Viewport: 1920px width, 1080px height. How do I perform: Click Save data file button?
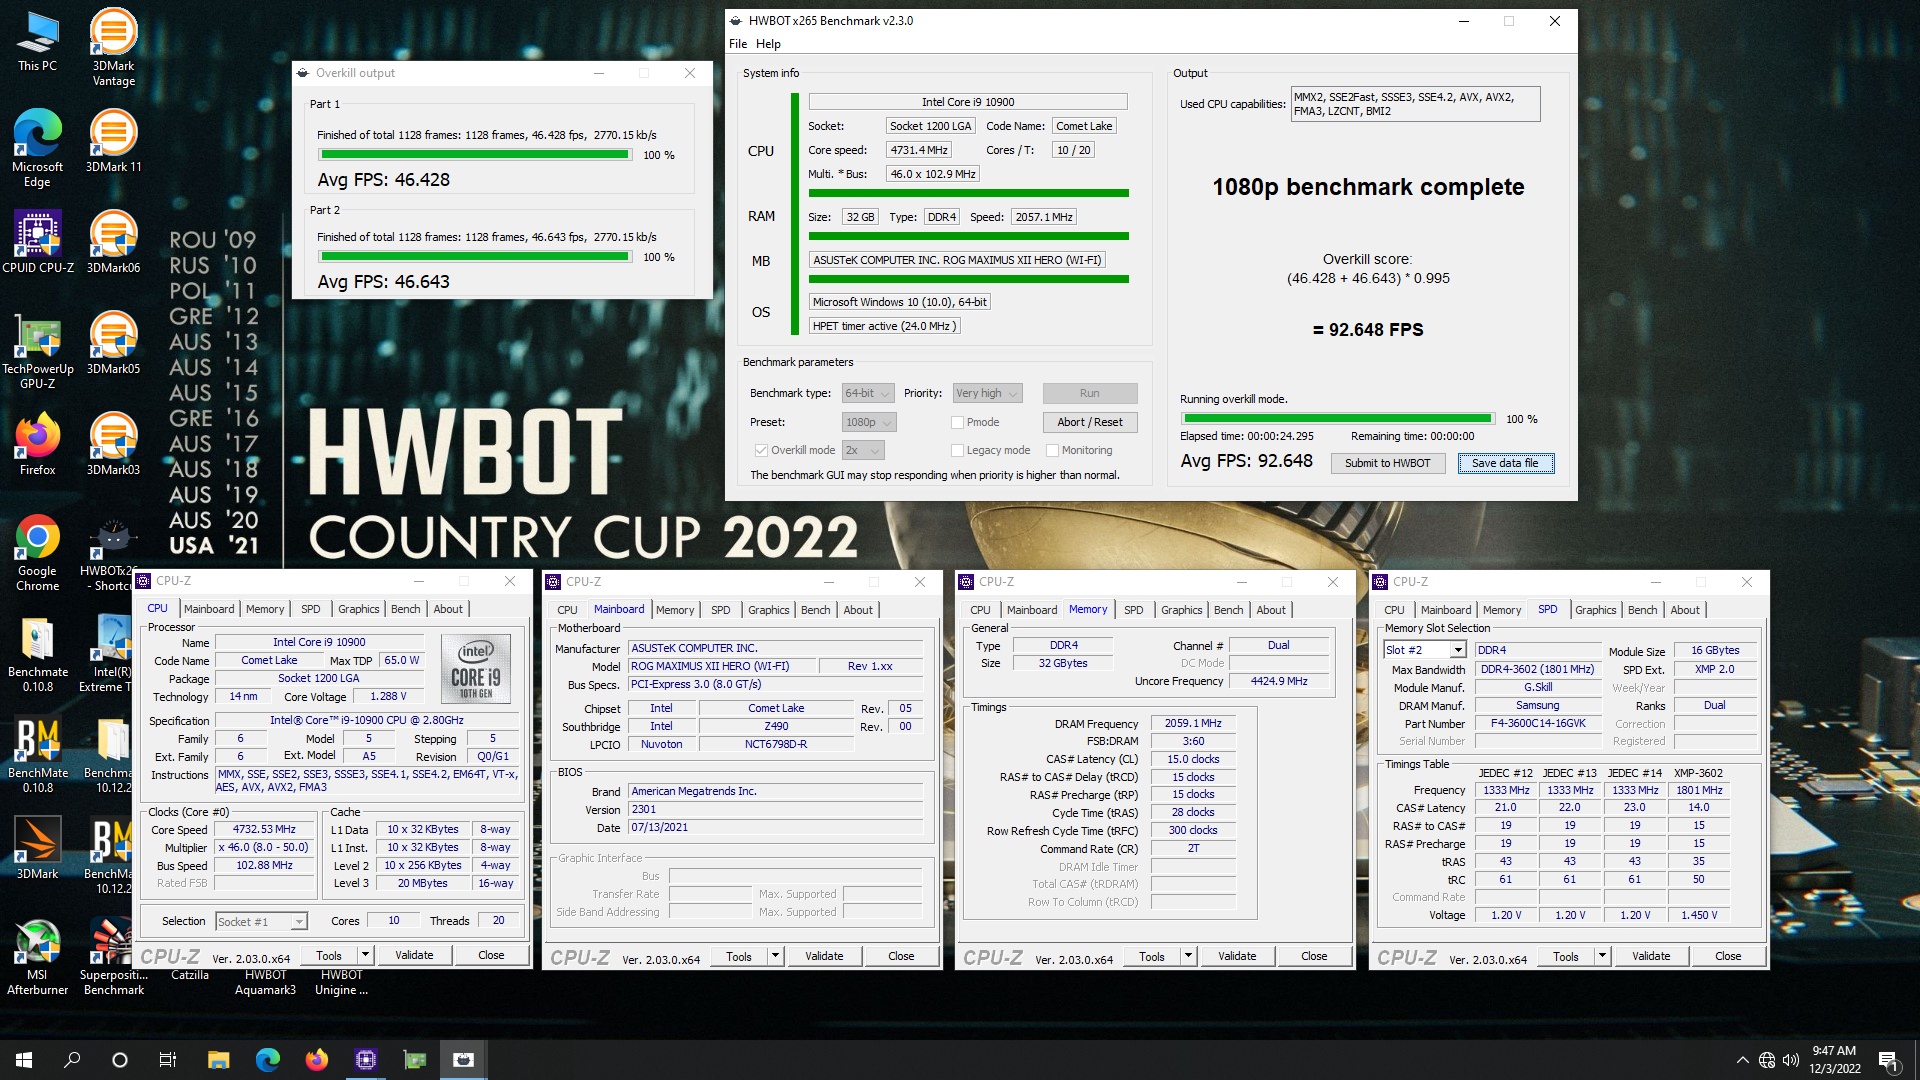pos(1505,463)
